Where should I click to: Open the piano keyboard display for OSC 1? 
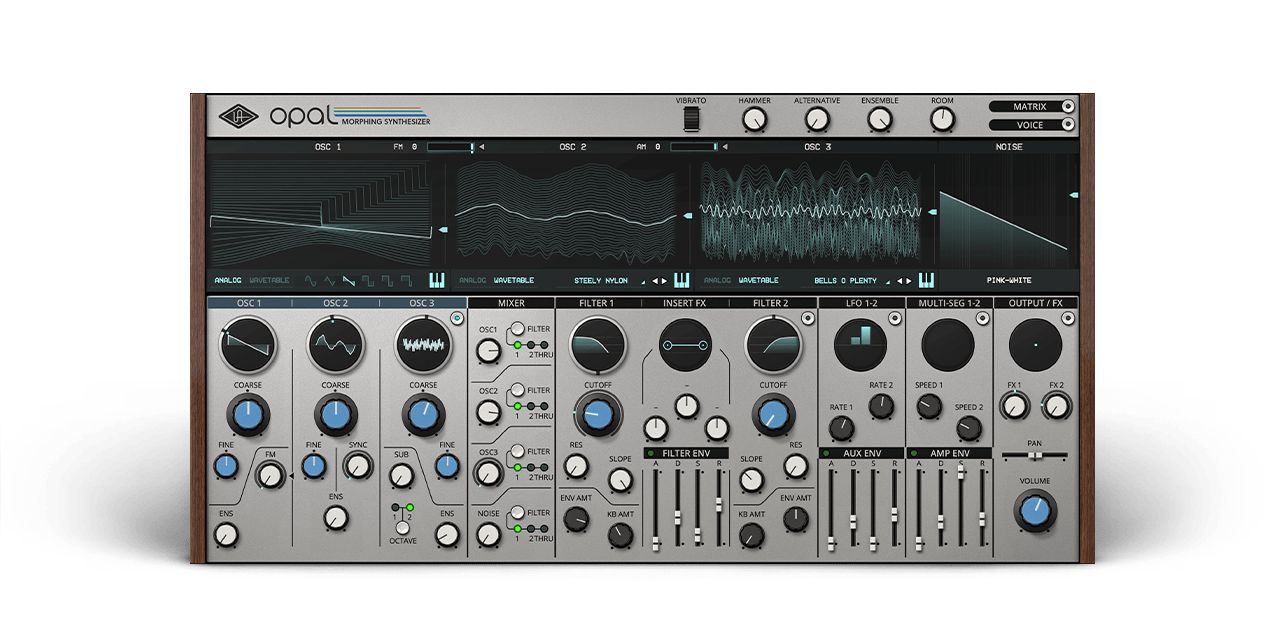436,280
